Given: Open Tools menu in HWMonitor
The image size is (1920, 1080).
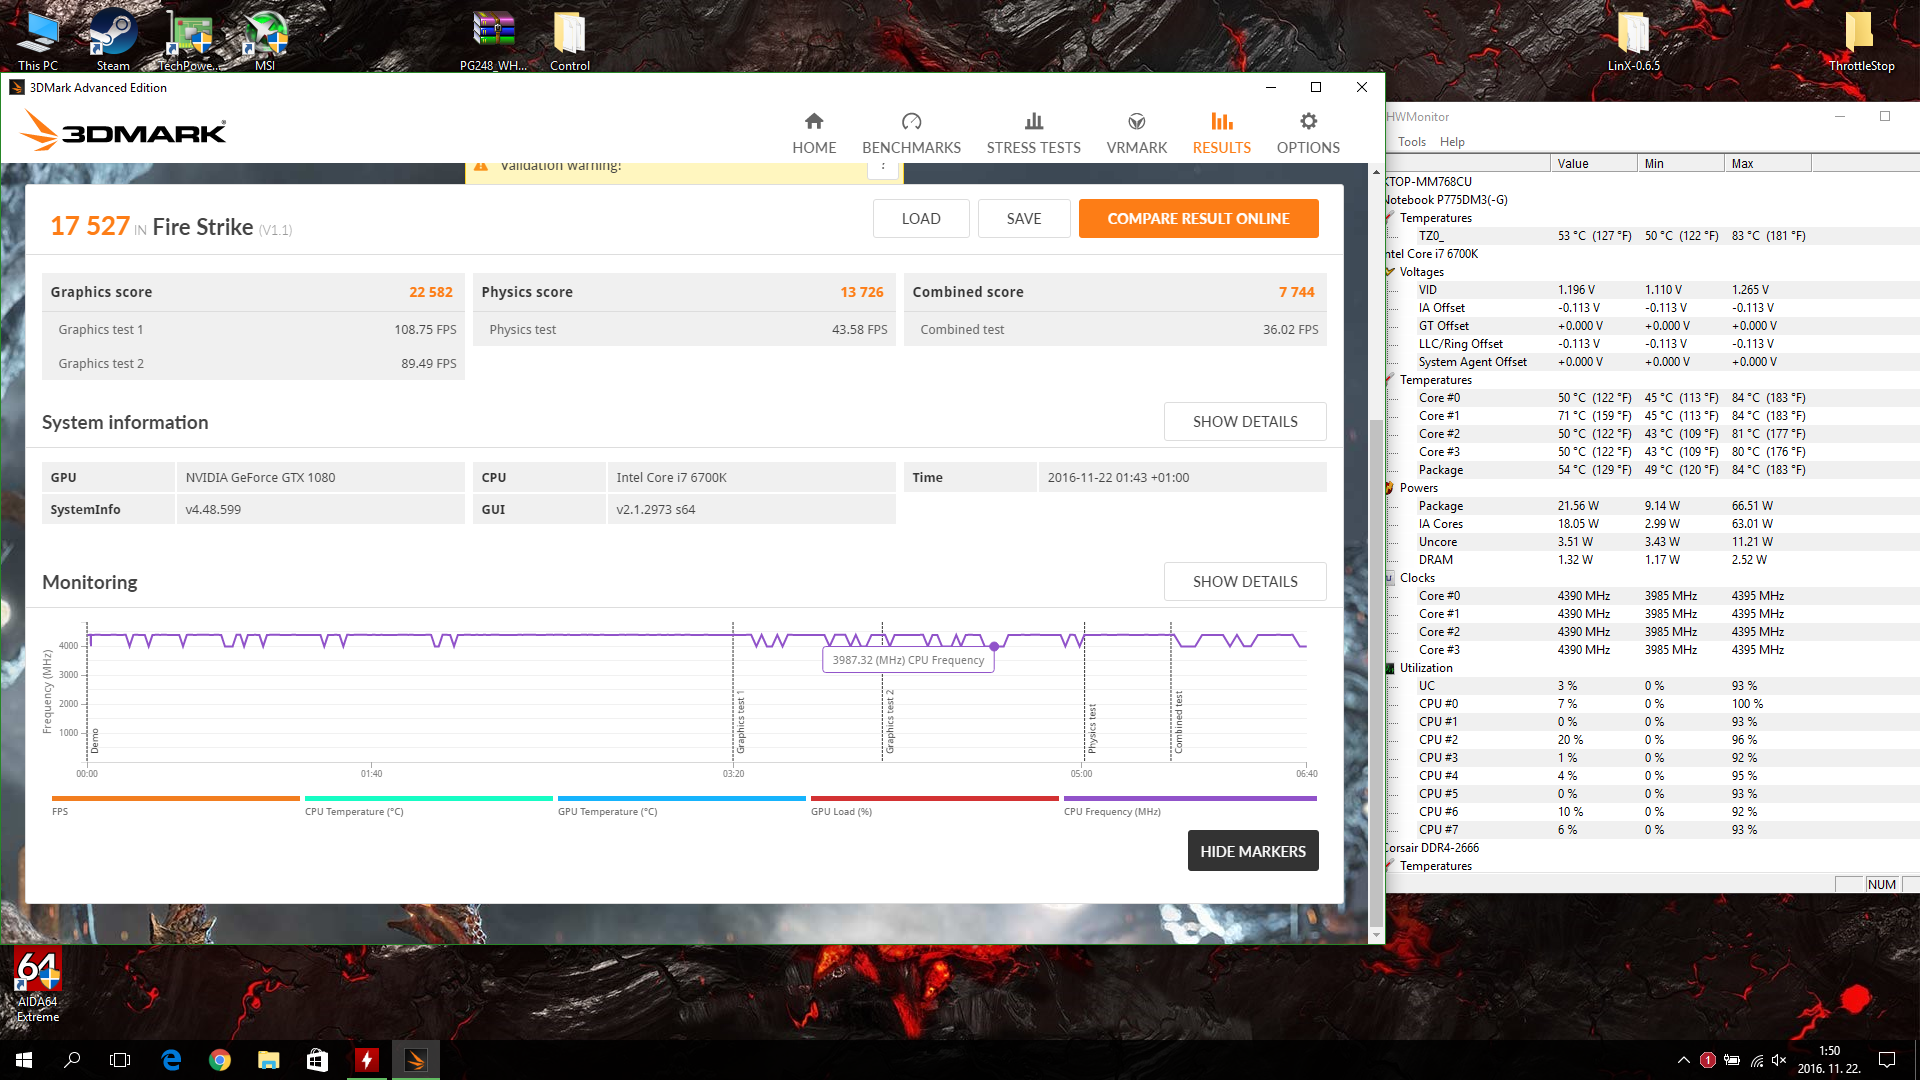Looking at the screenshot, I should (x=1412, y=142).
